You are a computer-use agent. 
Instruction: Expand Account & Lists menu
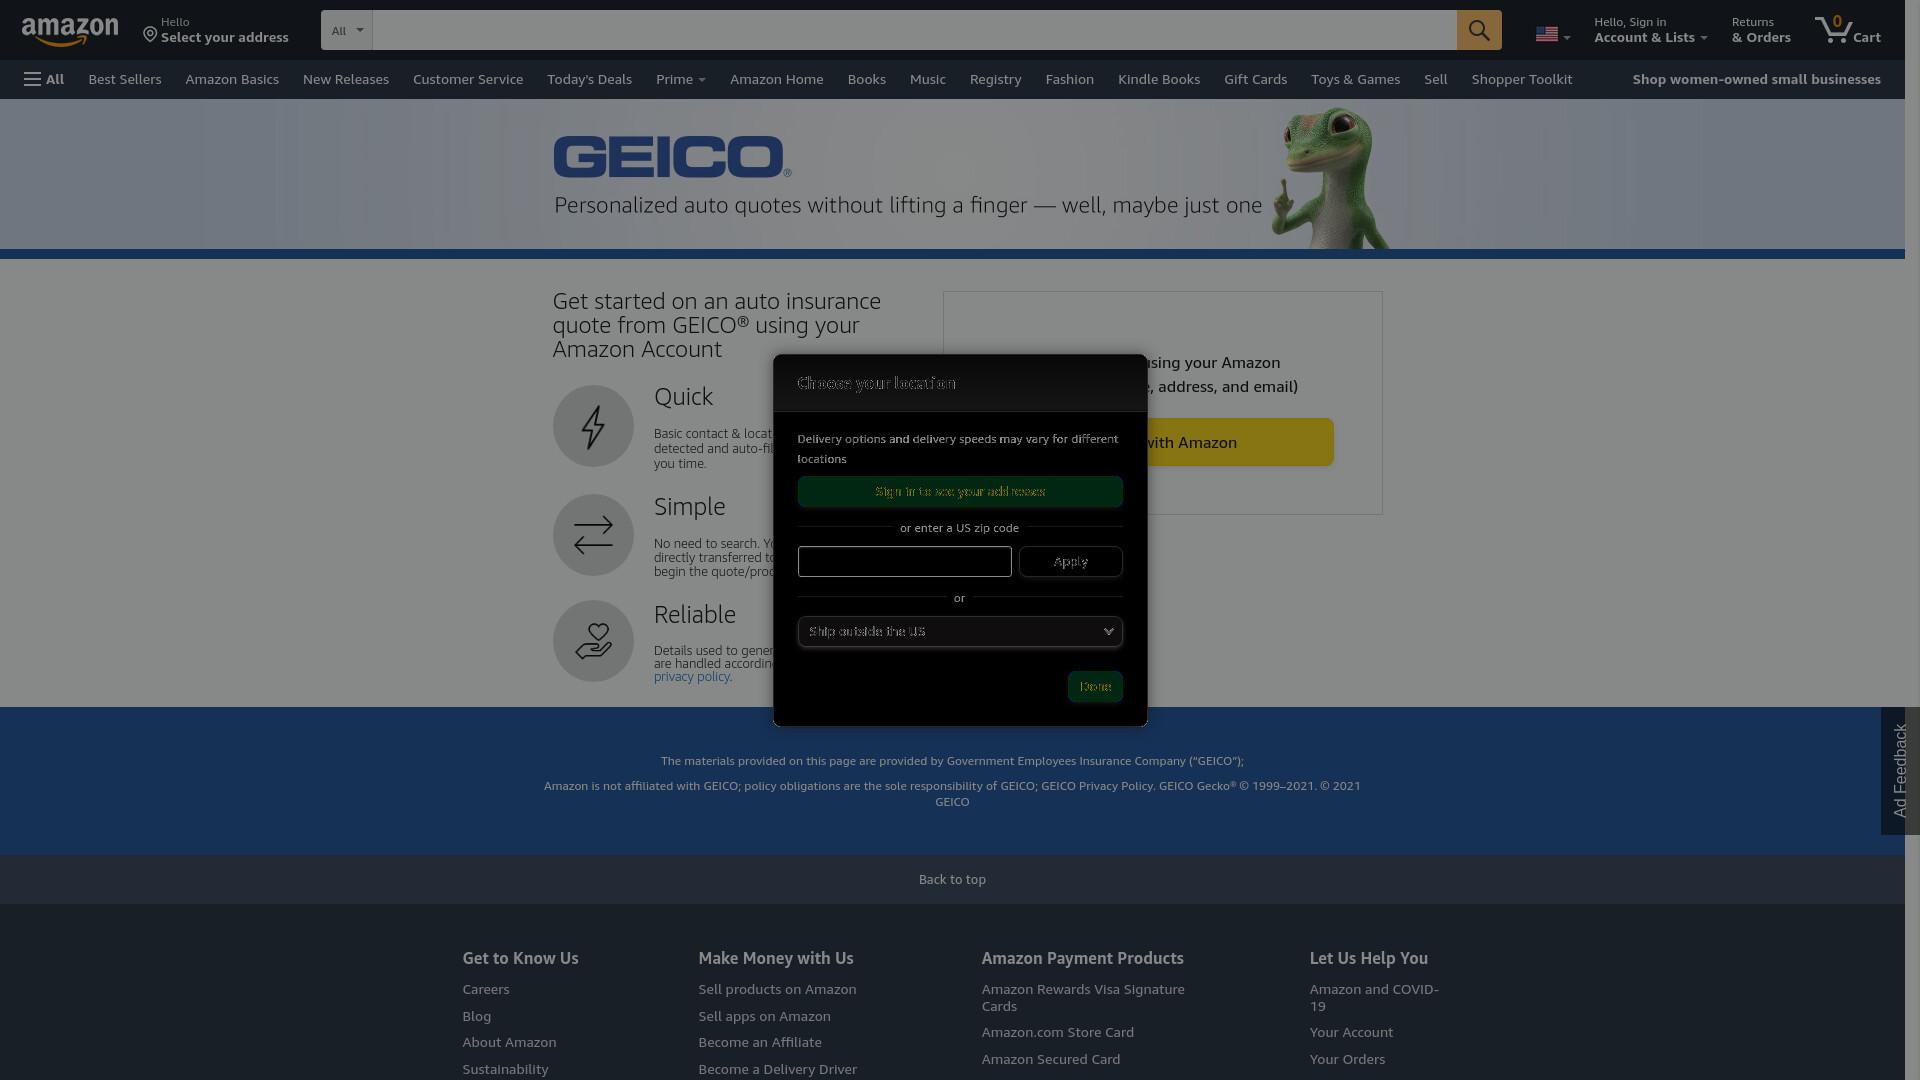(x=1650, y=30)
